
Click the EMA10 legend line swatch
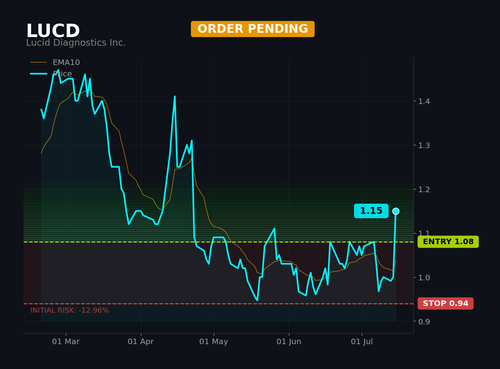click(39, 62)
